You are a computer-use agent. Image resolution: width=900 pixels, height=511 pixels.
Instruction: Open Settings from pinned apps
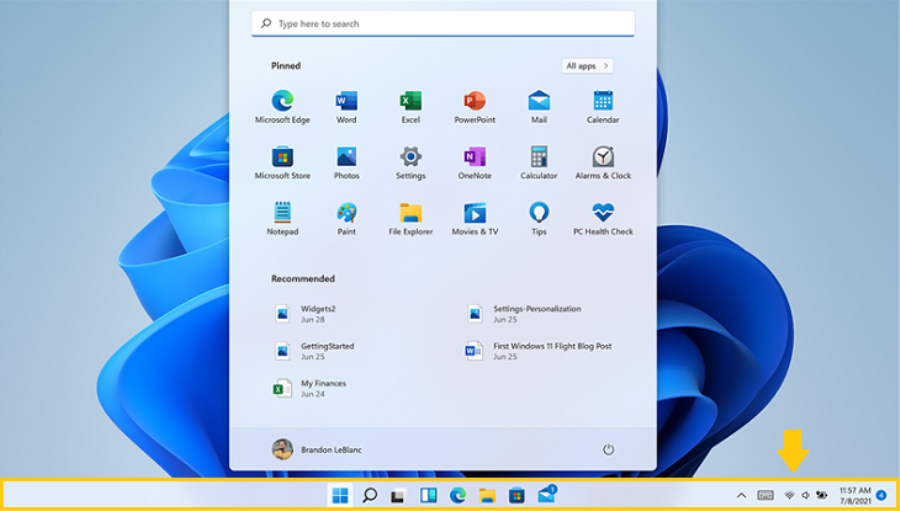point(410,163)
